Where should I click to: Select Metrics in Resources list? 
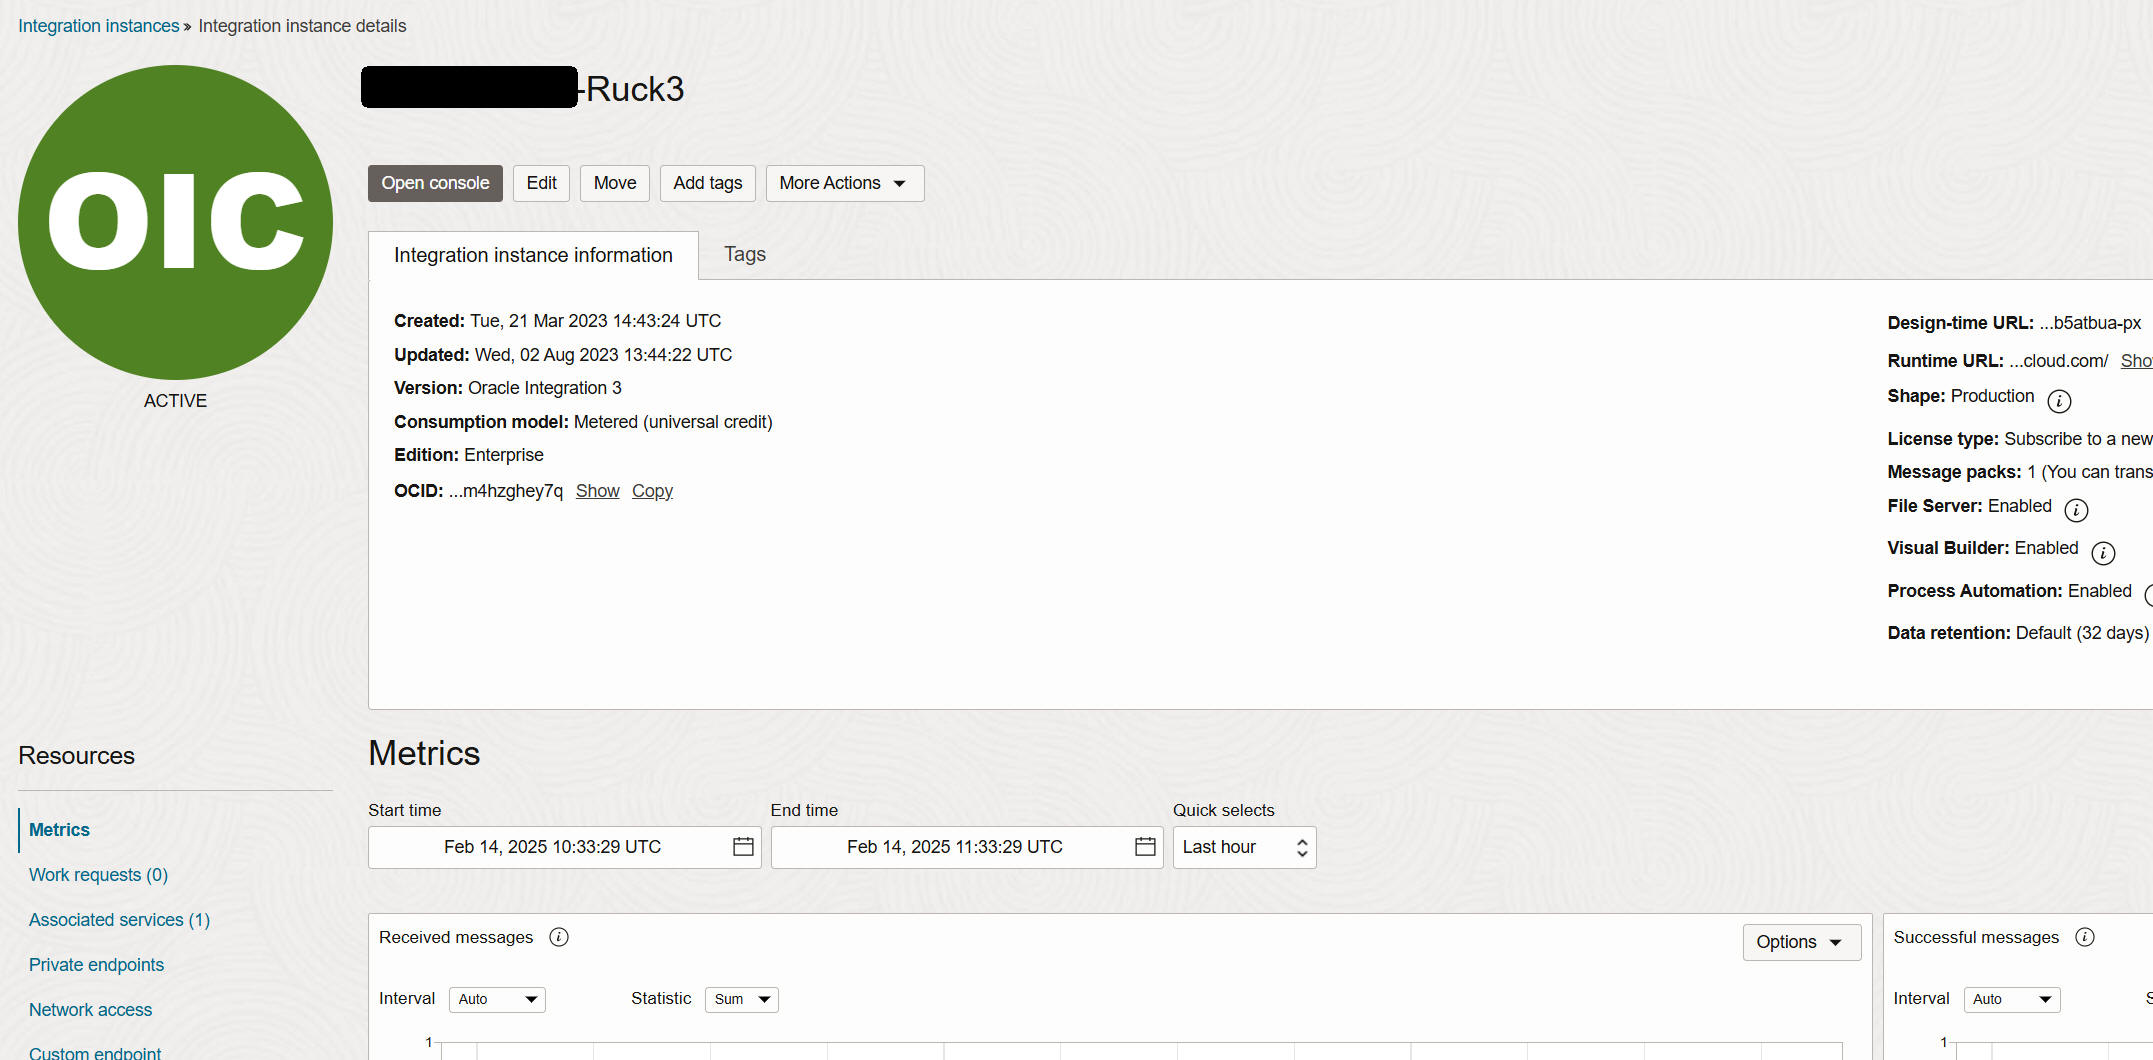[x=59, y=830]
